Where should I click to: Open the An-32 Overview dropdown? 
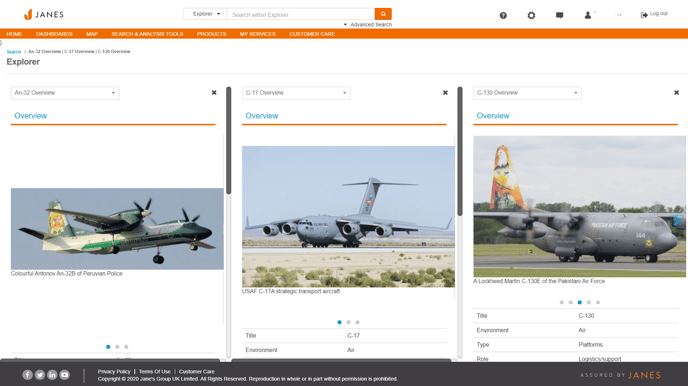[65, 93]
